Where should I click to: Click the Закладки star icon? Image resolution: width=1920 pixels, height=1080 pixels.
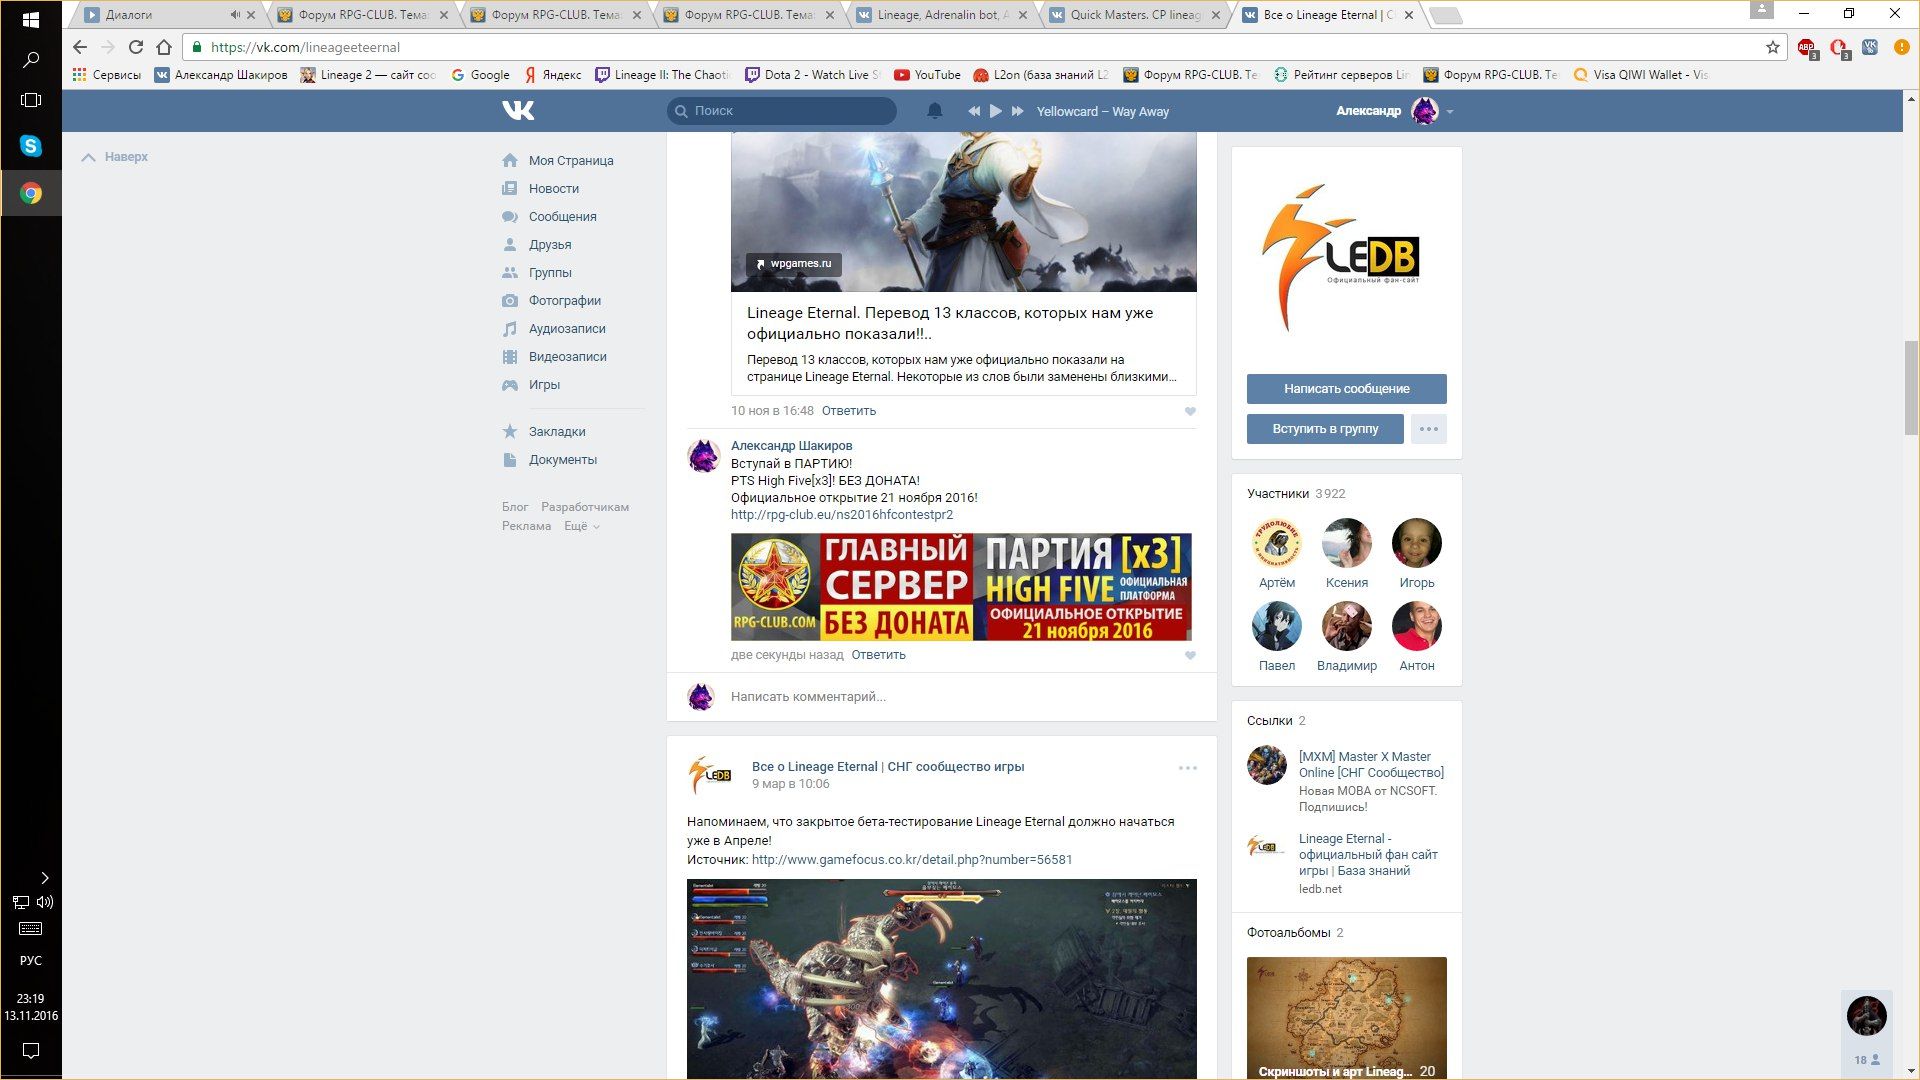tap(510, 431)
